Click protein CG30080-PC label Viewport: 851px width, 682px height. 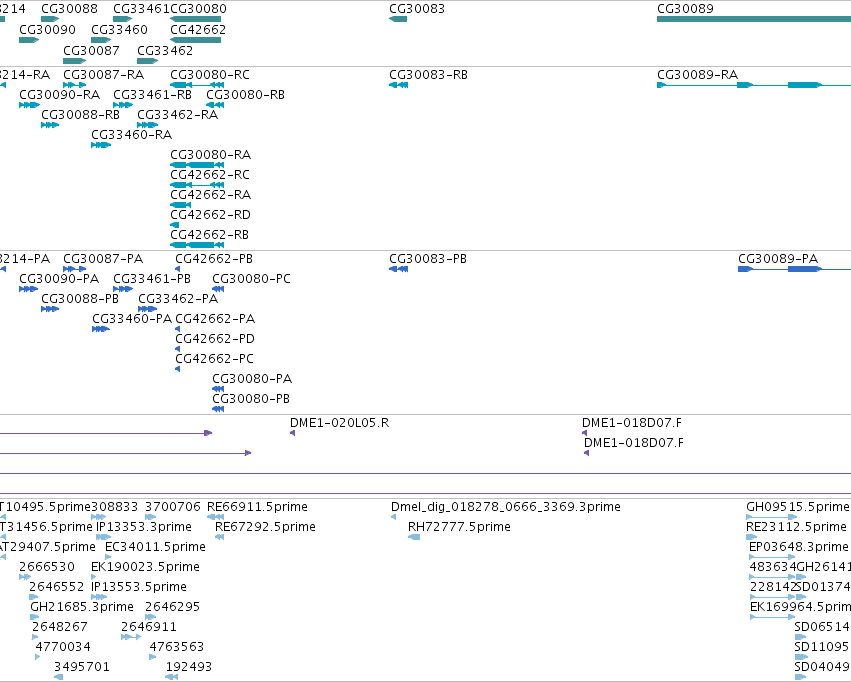(251, 279)
